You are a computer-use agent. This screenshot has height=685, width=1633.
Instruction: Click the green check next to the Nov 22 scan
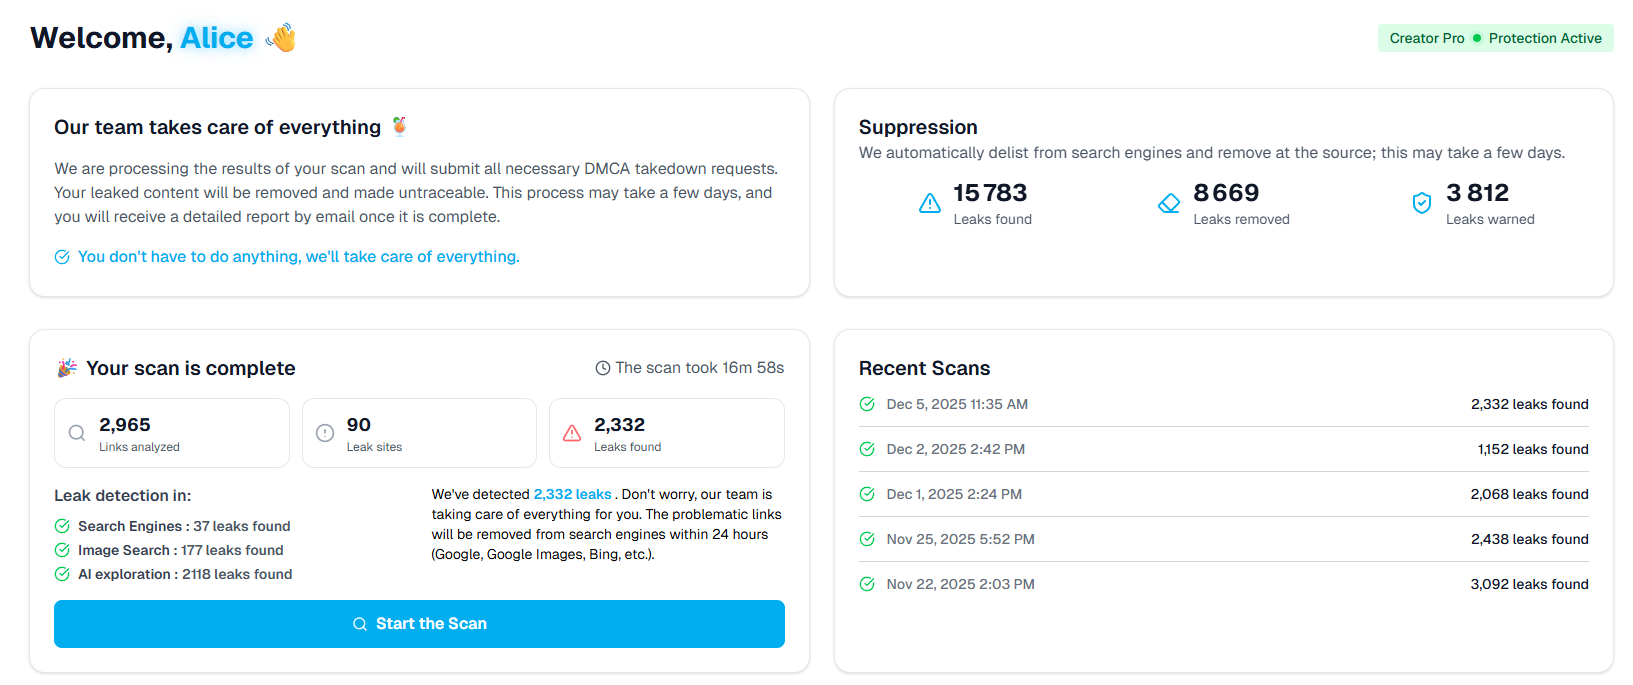coord(866,583)
